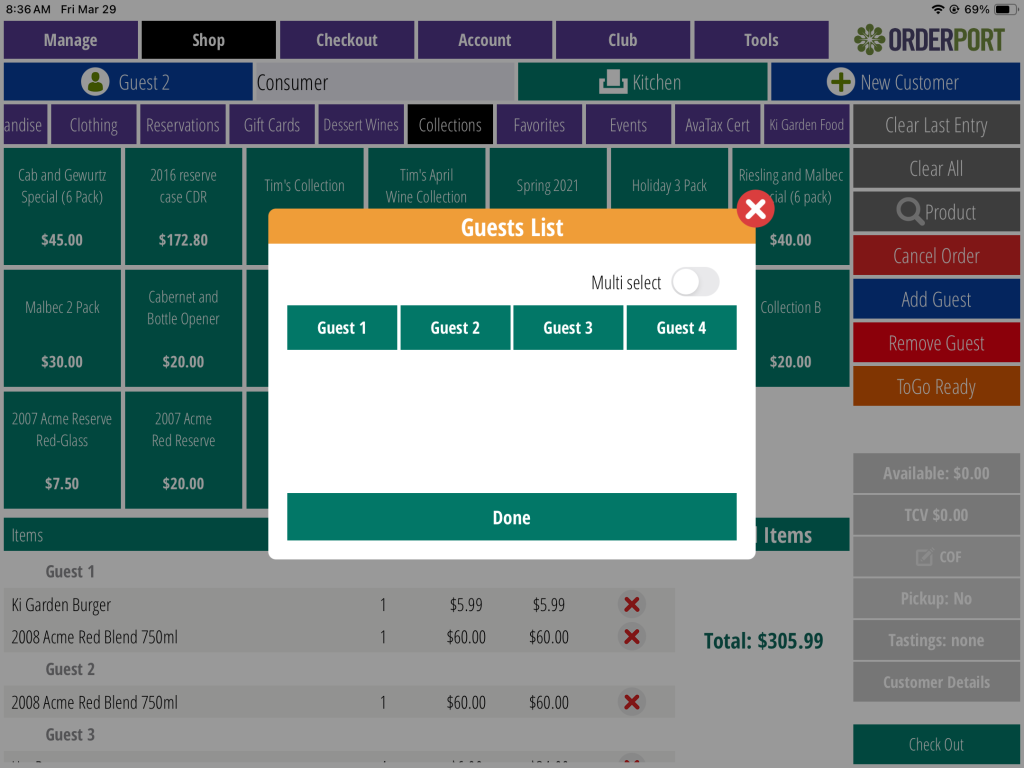Image resolution: width=1024 pixels, height=768 pixels.
Task: Click the Remove Guest button
Action: 936,343
